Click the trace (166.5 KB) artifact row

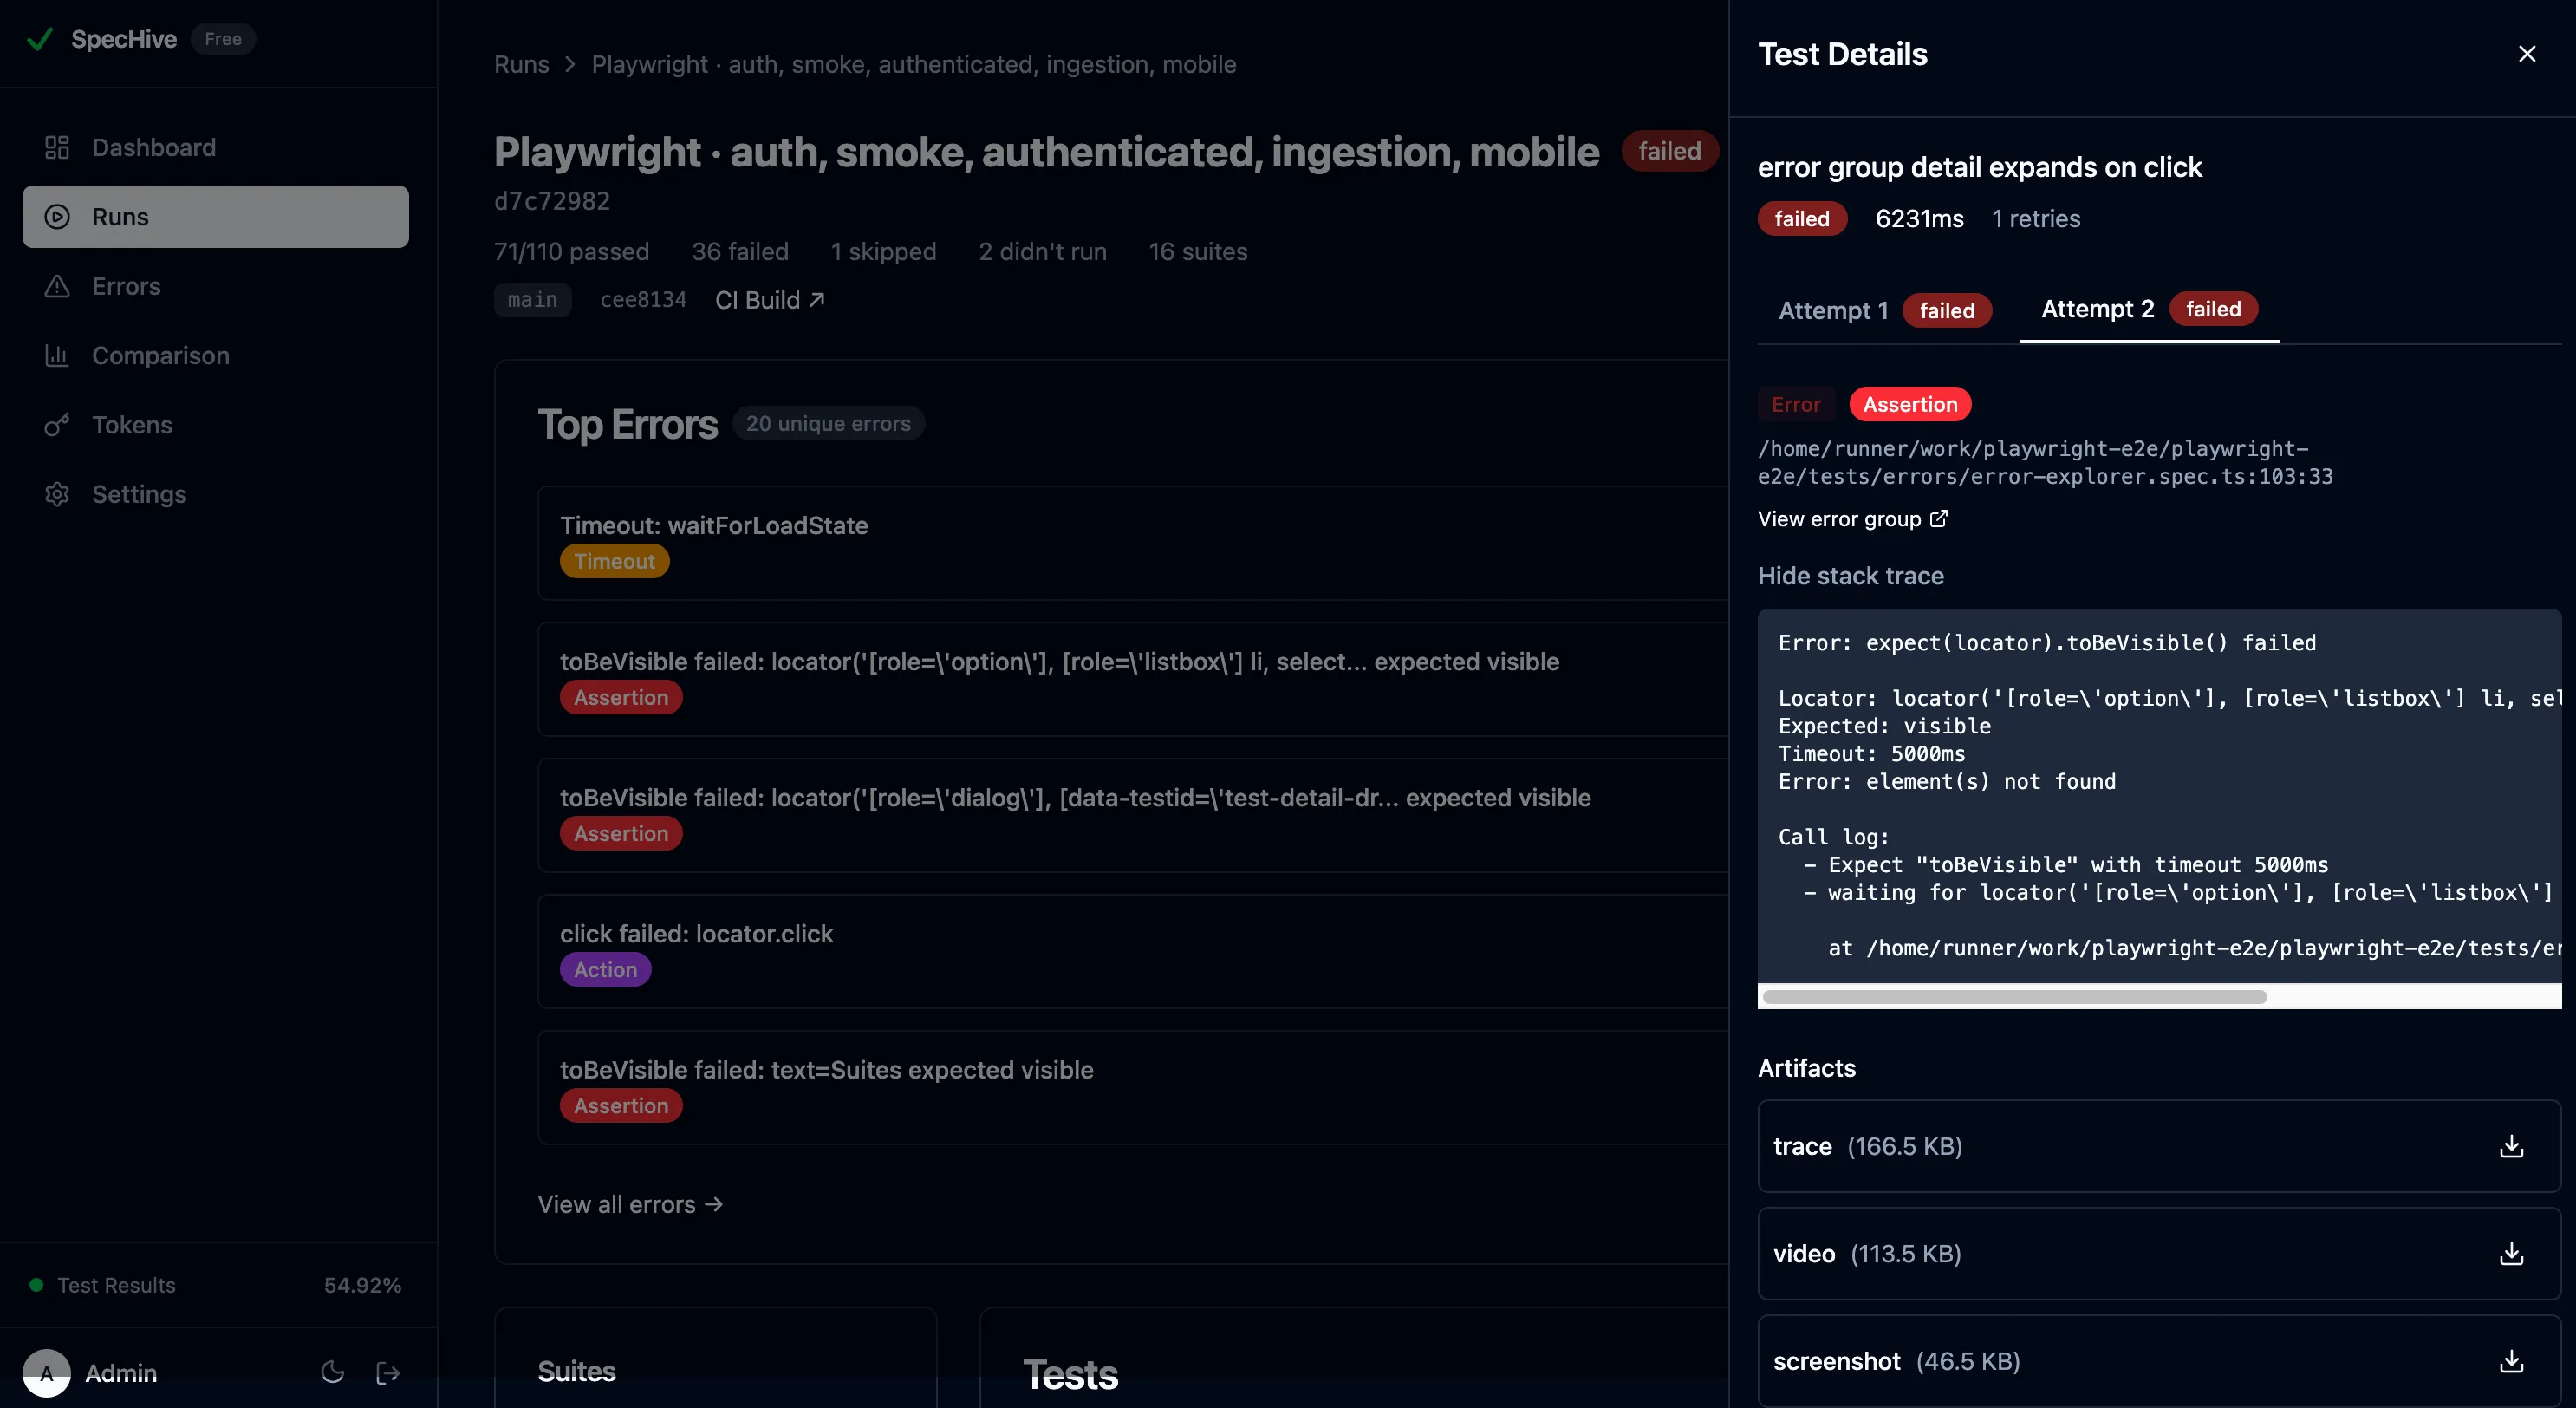(2159, 1146)
